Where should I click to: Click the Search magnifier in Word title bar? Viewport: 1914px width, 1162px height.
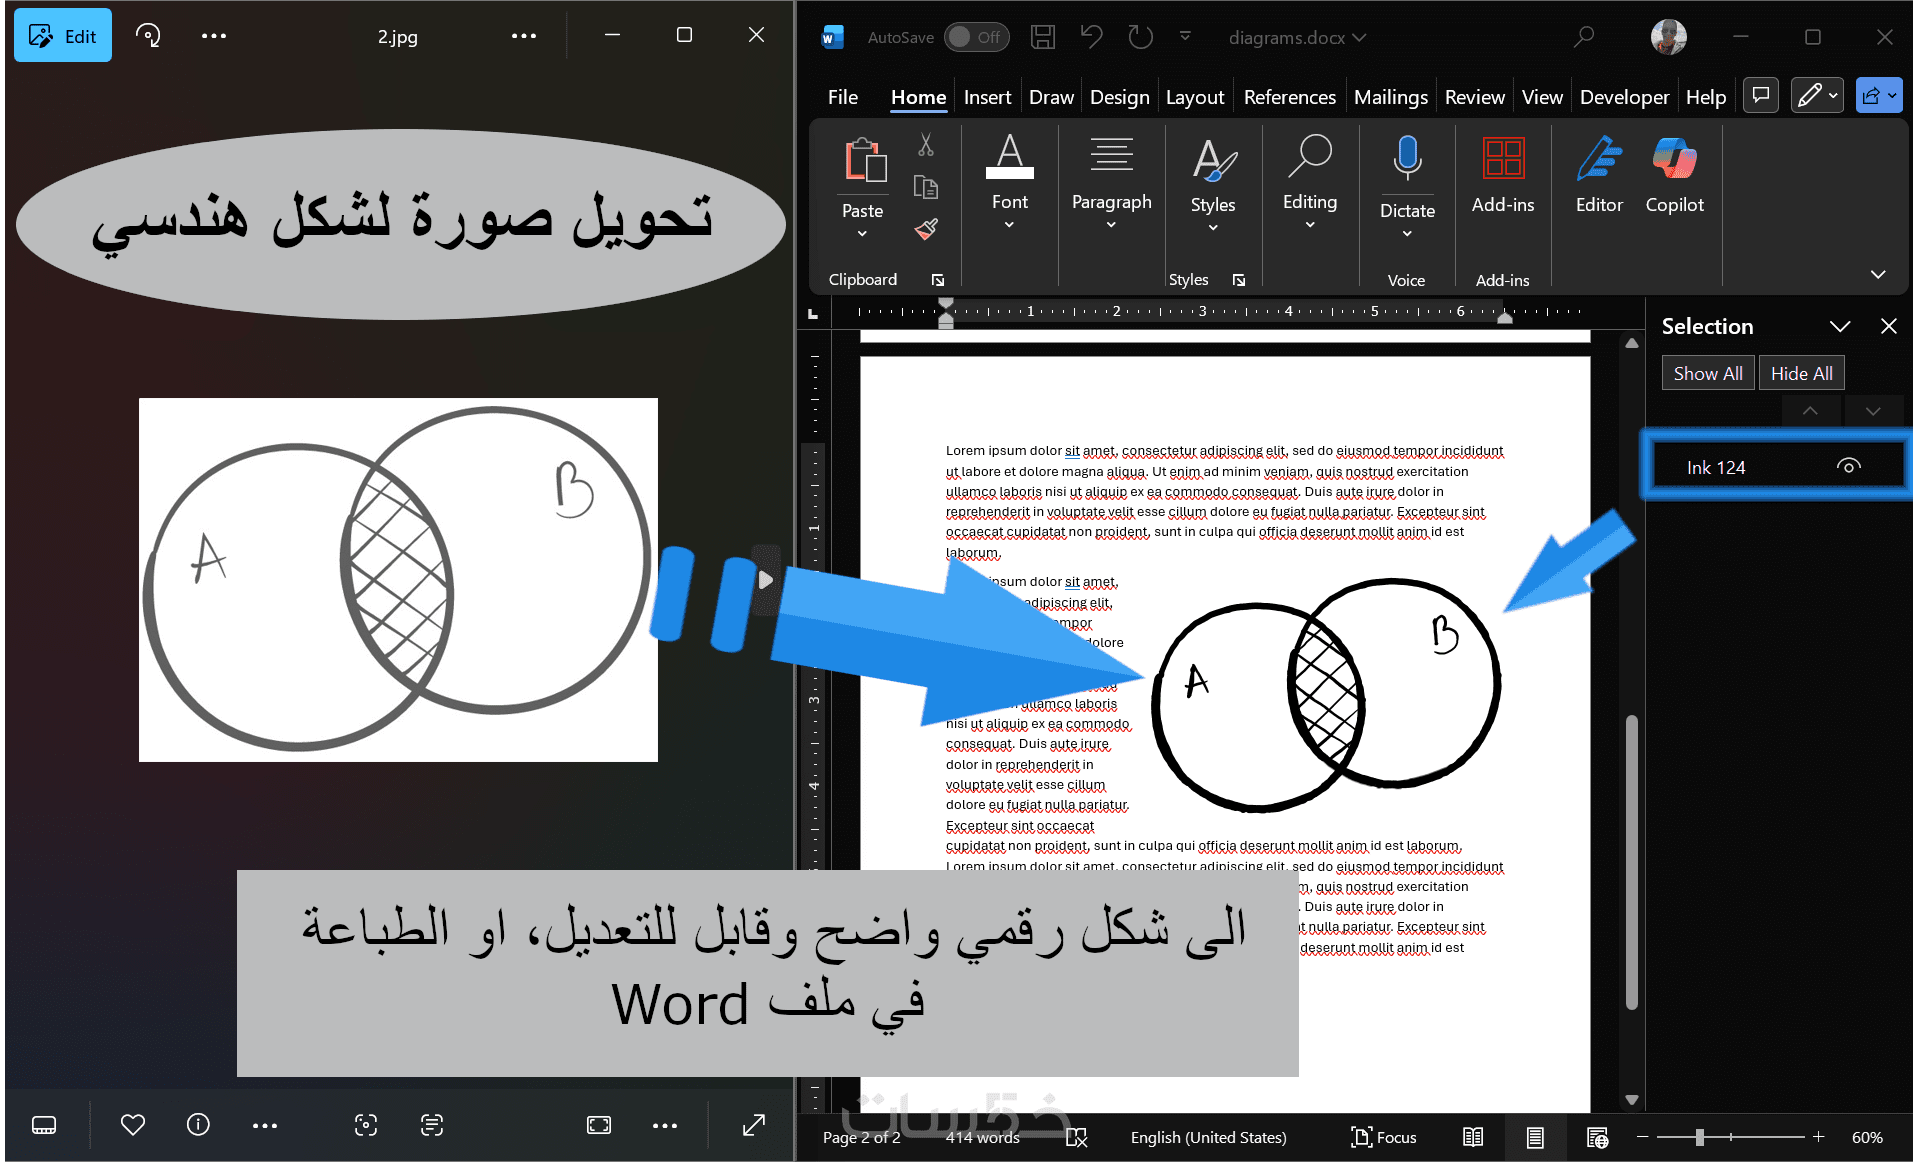click(1583, 37)
